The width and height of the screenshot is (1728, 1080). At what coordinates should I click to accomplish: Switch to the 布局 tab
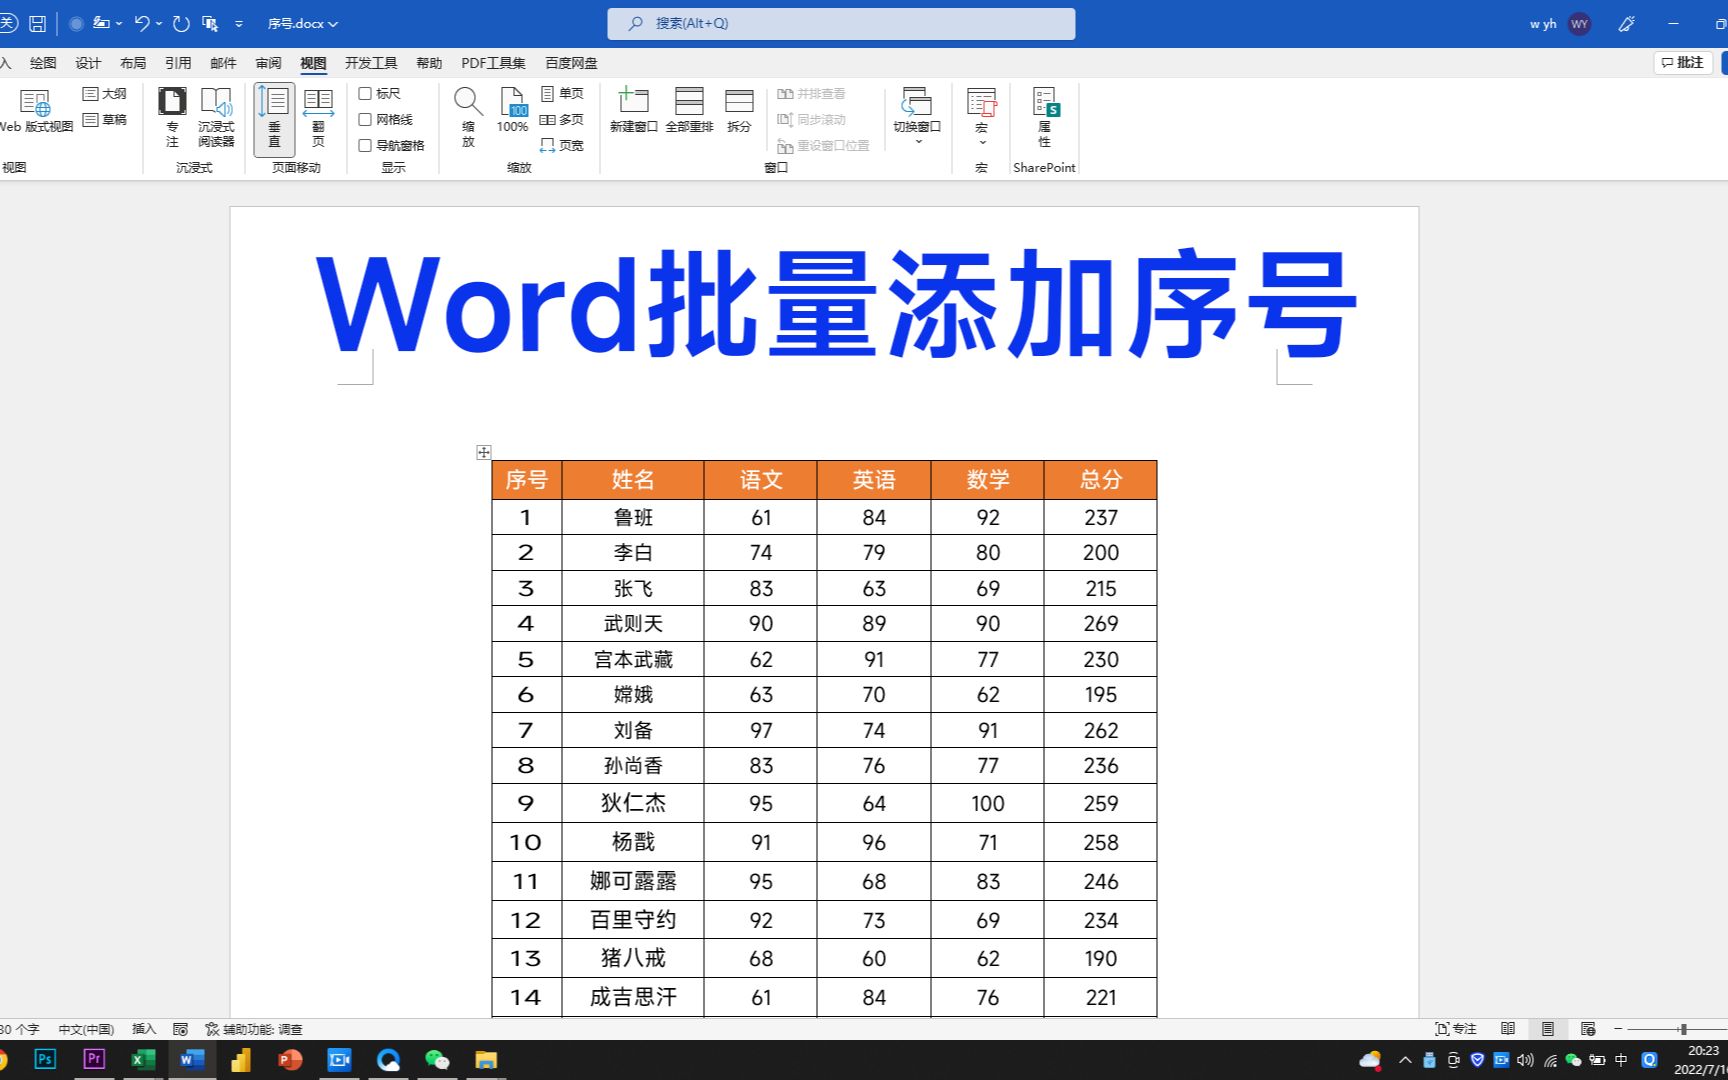click(133, 63)
